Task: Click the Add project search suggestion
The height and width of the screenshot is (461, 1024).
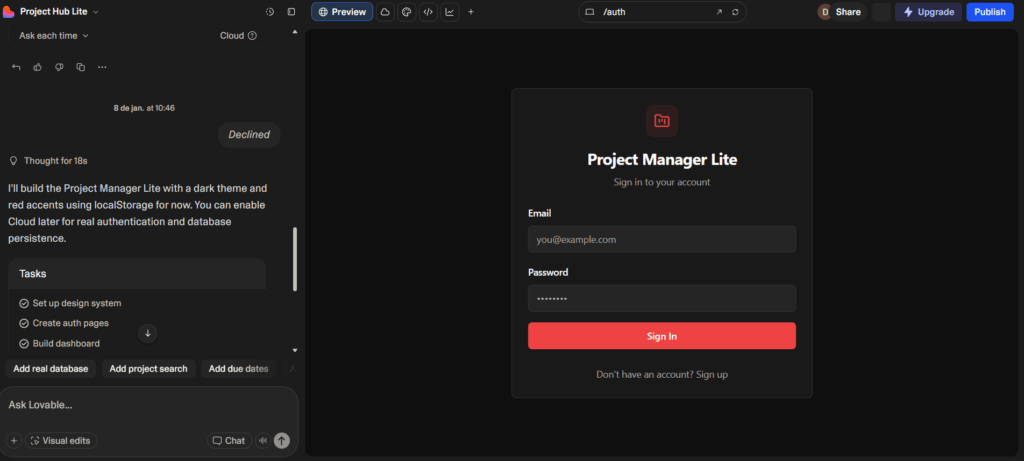Action: [x=148, y=369]
